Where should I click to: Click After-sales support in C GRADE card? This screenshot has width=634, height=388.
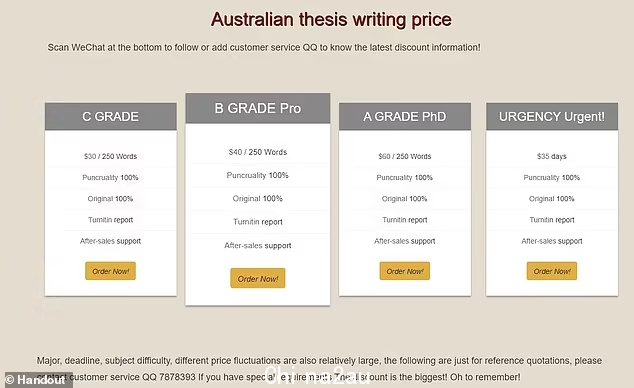point(110,241)
